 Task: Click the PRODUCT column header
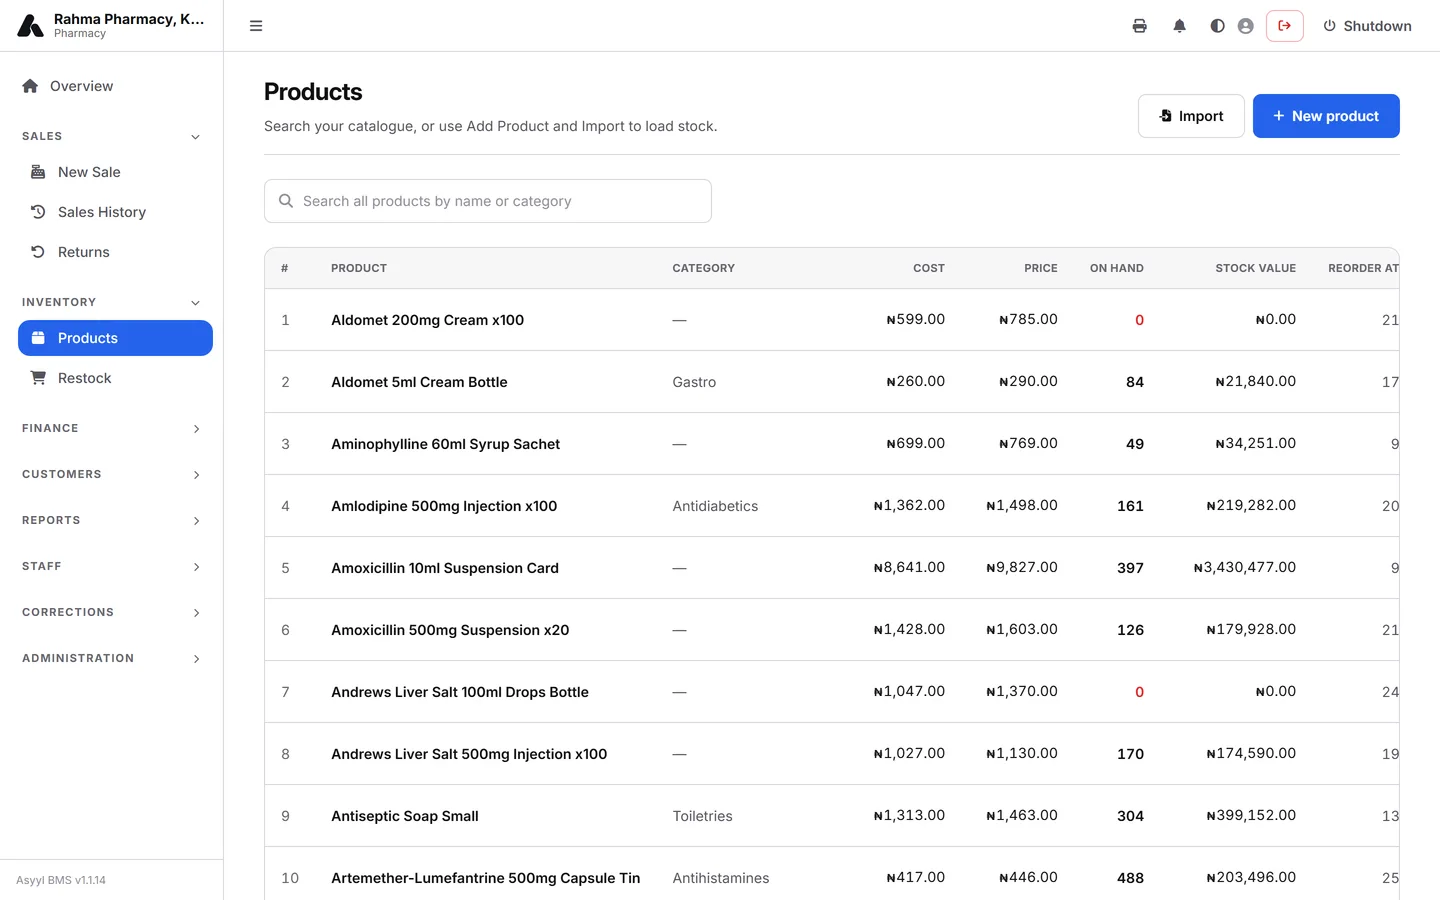click(x=359, y=268)
